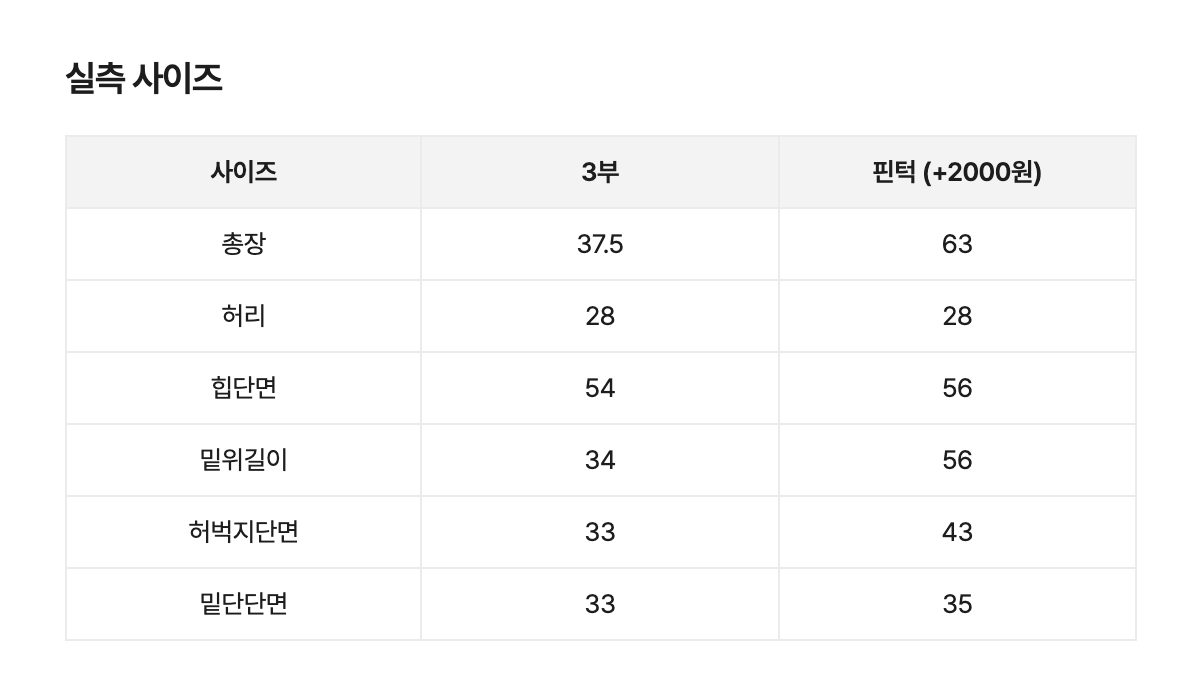Image resolution: width=1200 pixels, height=688 pixels.
Task: Select the 허리 row label
Action: tap(243, 316)
